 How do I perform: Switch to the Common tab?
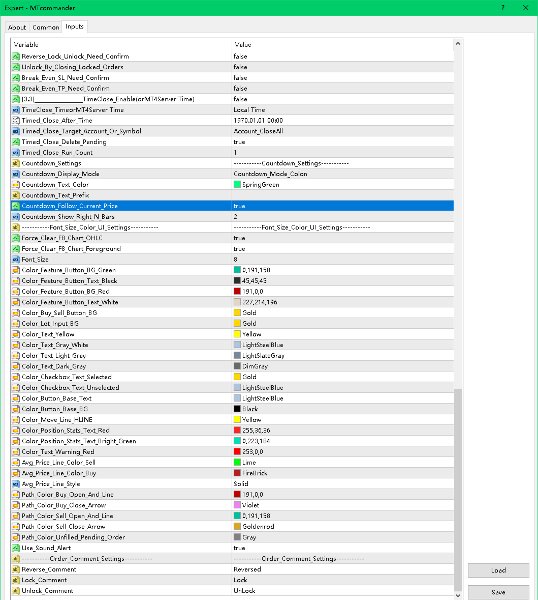pos(46,27)
